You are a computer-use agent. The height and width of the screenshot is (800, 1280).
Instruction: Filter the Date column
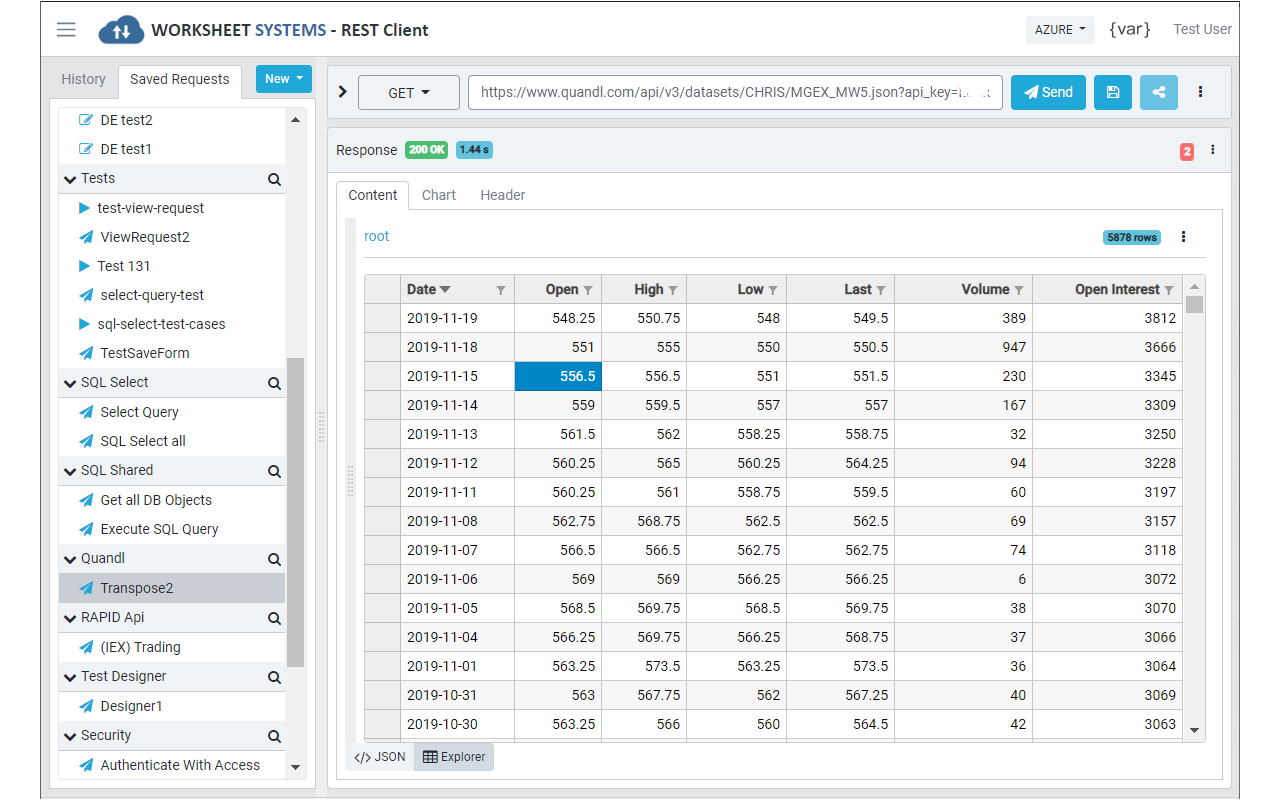[x=501, y=290]
